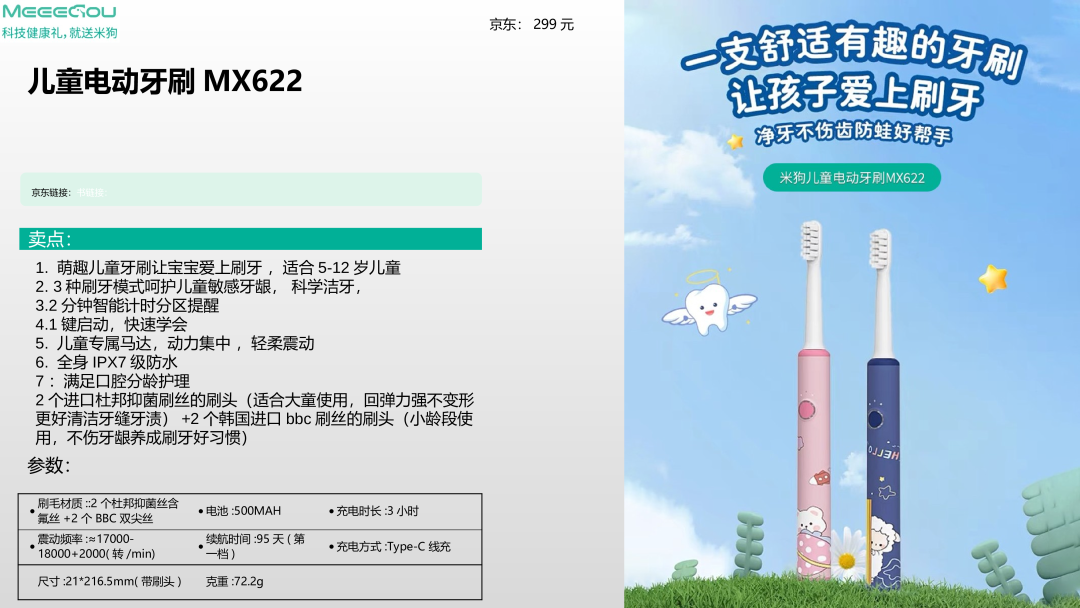The image size is (1080, 608).
Task: Click the 科技健康礼 tagline under the logo
Action: coord(59,33)
